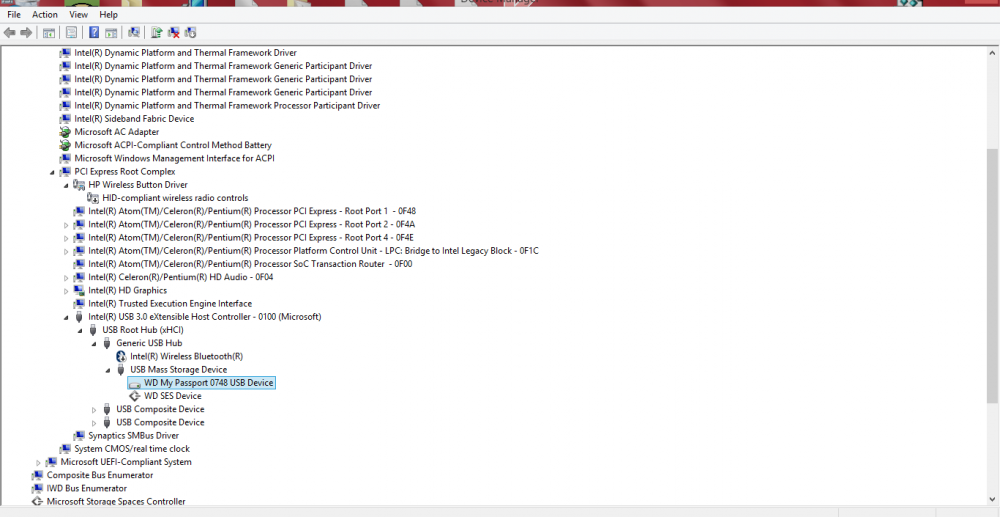The image size is (1000, 517).
Task: Expand the PCI Express Root Port 4 node
Action: (66, 238)
